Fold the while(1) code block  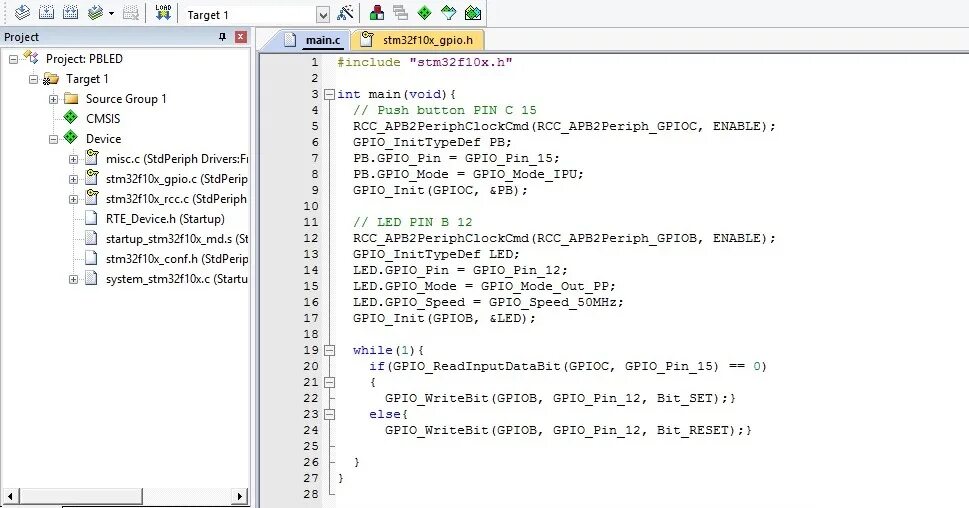[330, 350]
